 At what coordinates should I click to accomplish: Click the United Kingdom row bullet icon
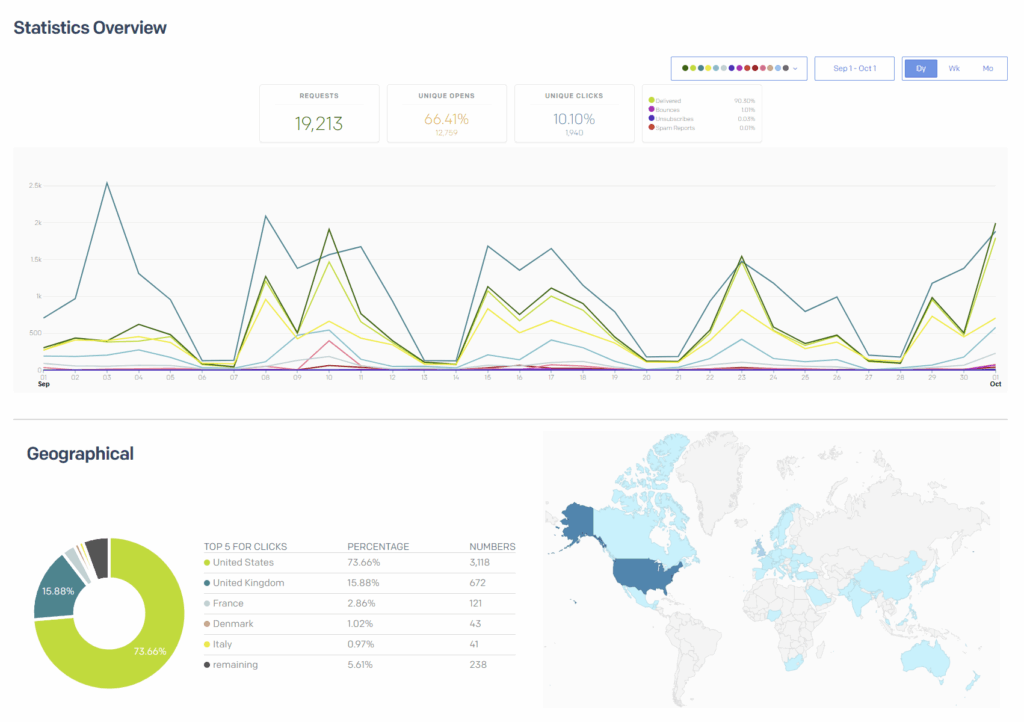207,583
